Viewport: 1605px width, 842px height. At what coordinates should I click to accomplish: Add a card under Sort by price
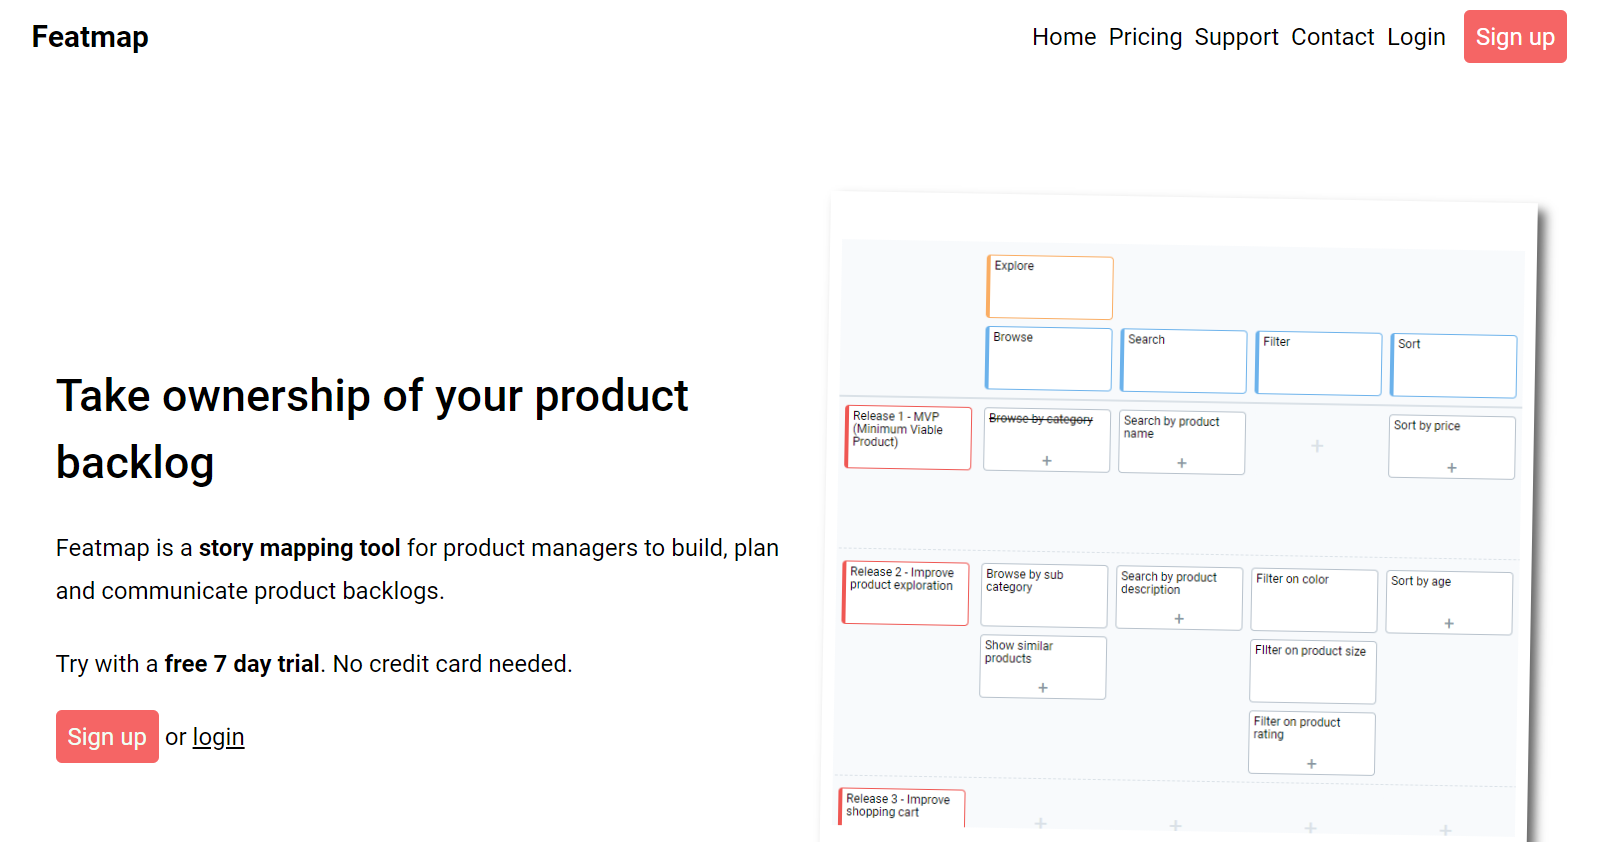point(1451,466)
